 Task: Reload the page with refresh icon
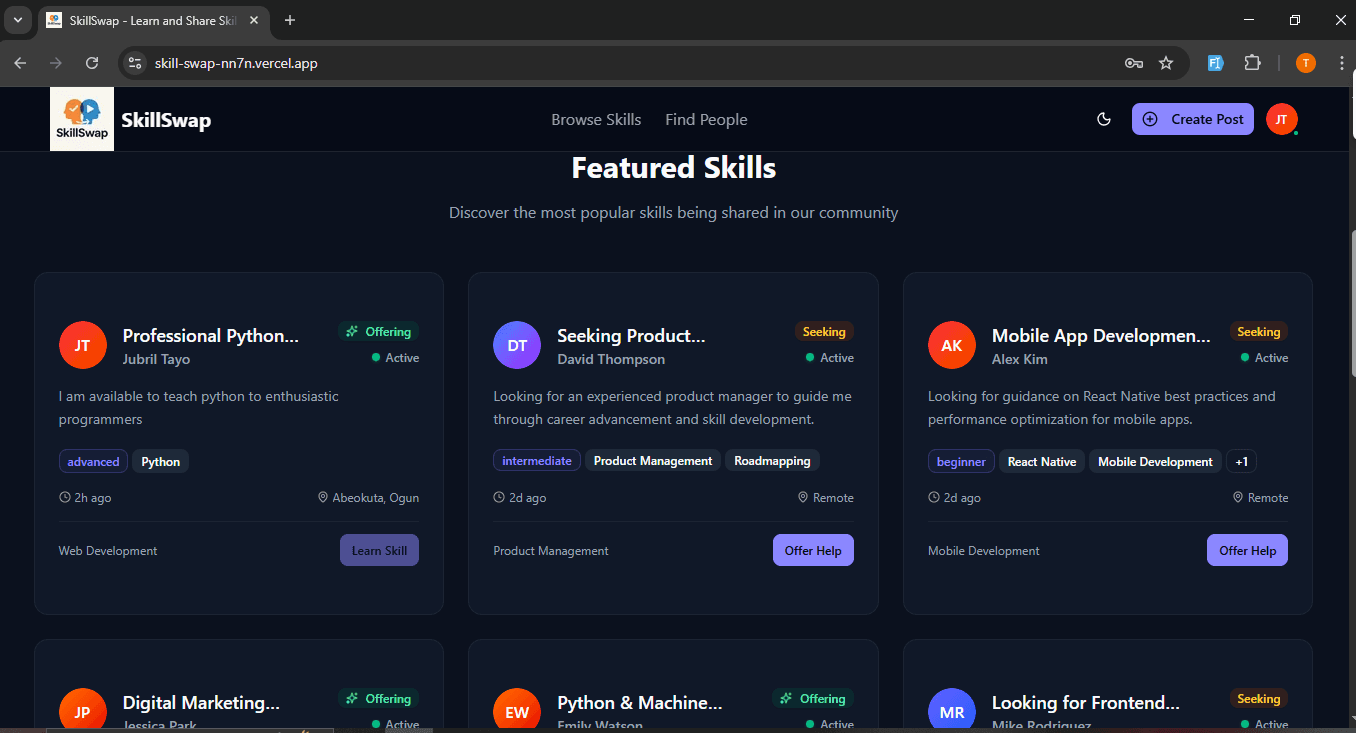92,63
